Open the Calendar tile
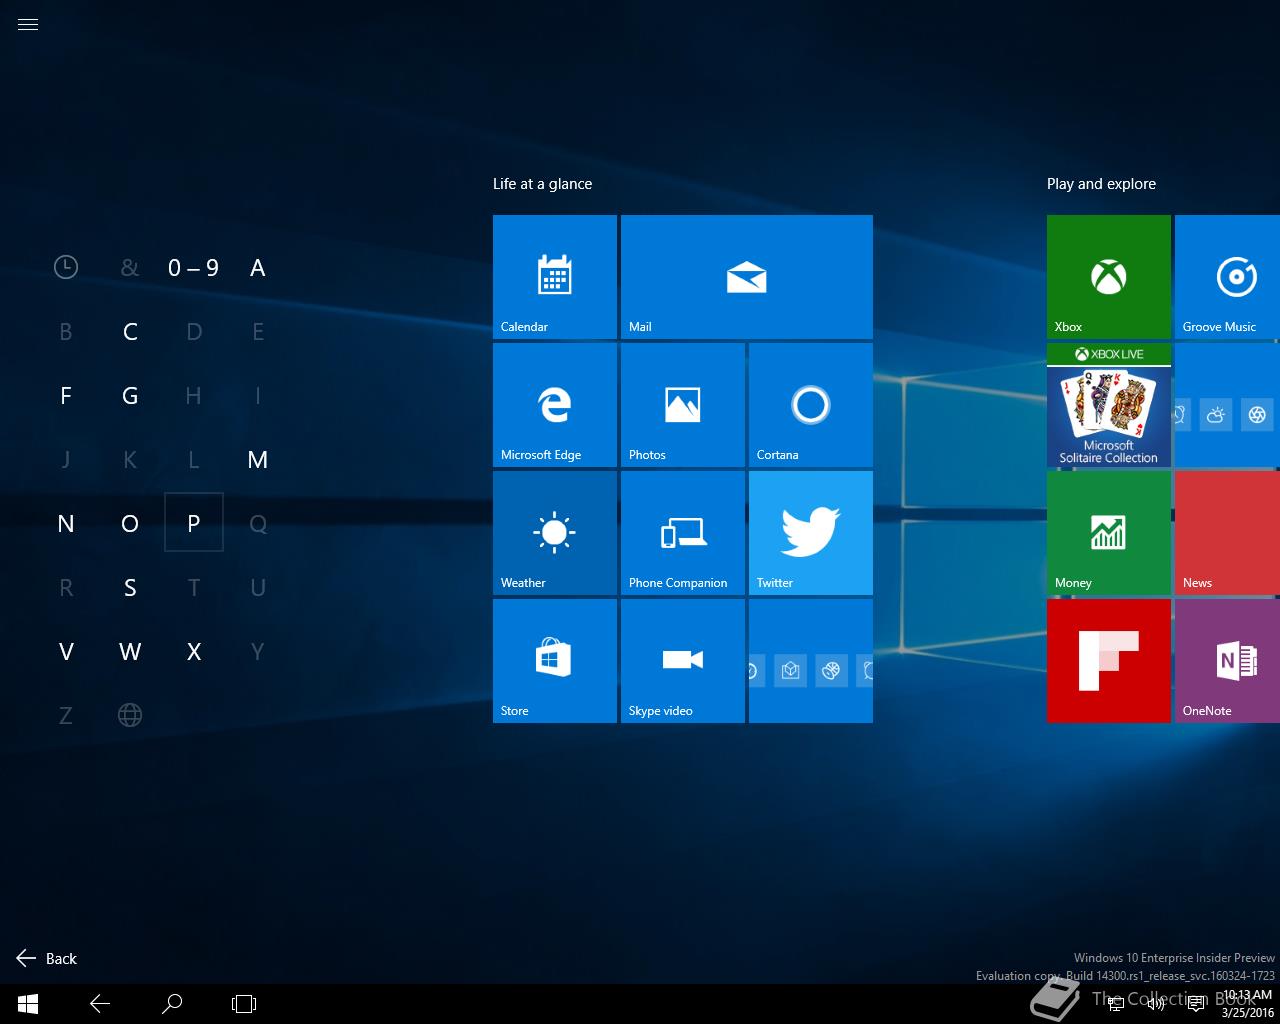1280x1024 pixels. [555, 277]
